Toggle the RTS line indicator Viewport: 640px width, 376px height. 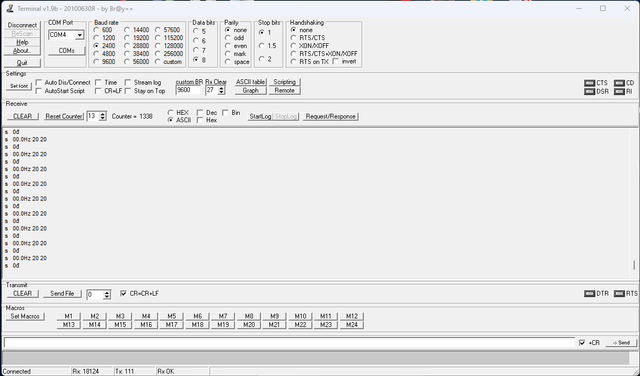click(x=619, y=294)
